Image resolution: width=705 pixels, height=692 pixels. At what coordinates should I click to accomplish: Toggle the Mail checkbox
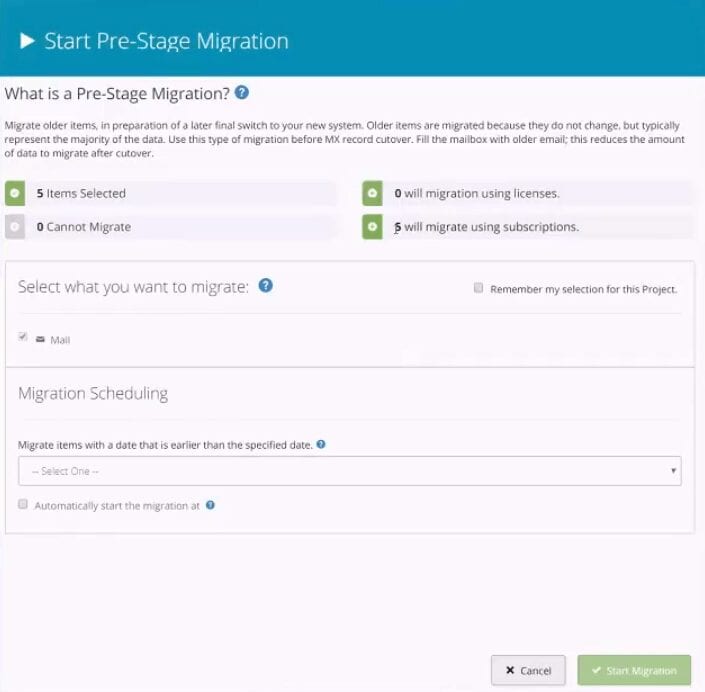coord(23,337)
